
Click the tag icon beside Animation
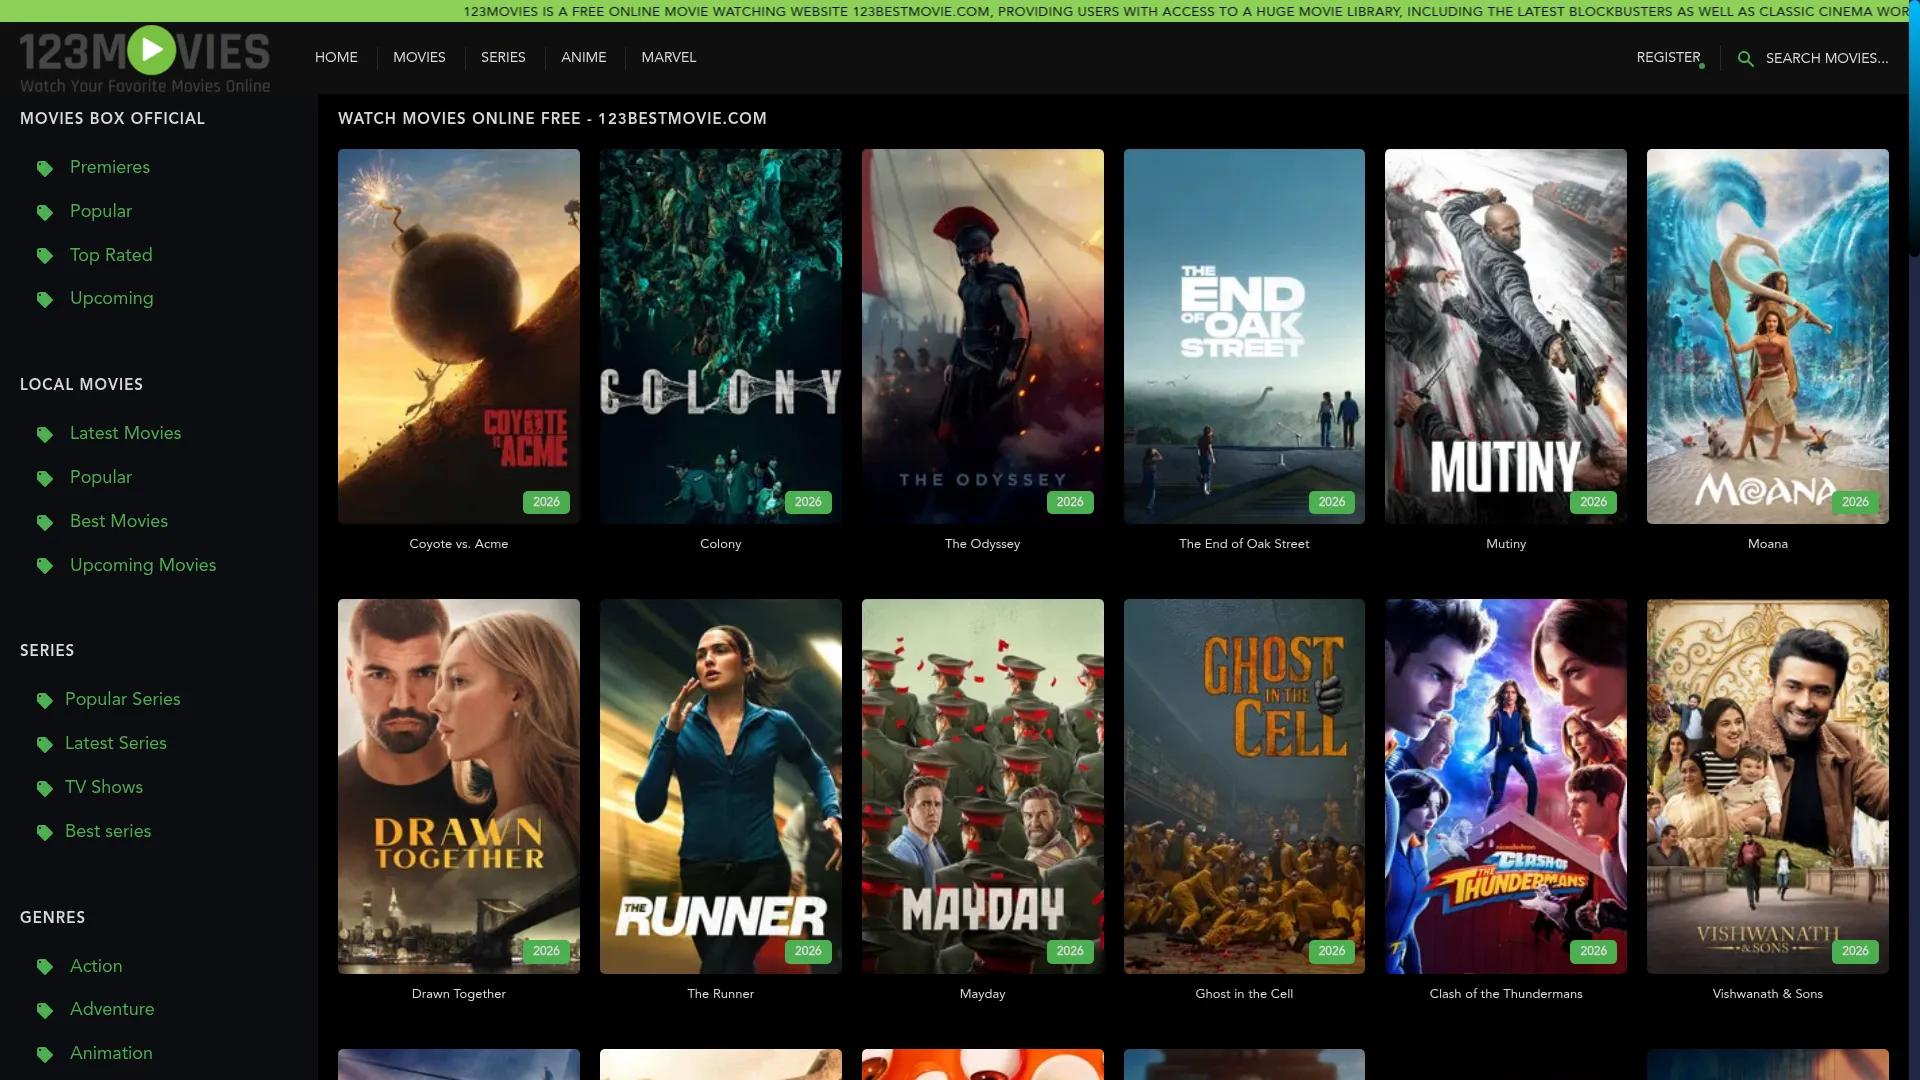45,1054
